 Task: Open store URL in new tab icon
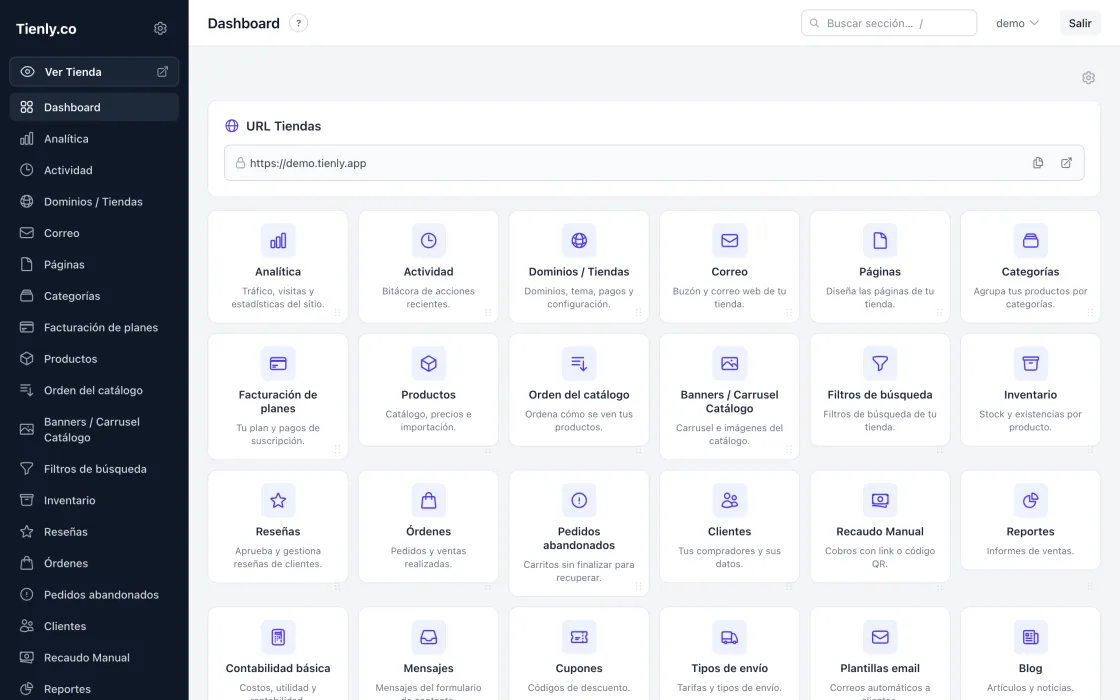(1066, 163)
